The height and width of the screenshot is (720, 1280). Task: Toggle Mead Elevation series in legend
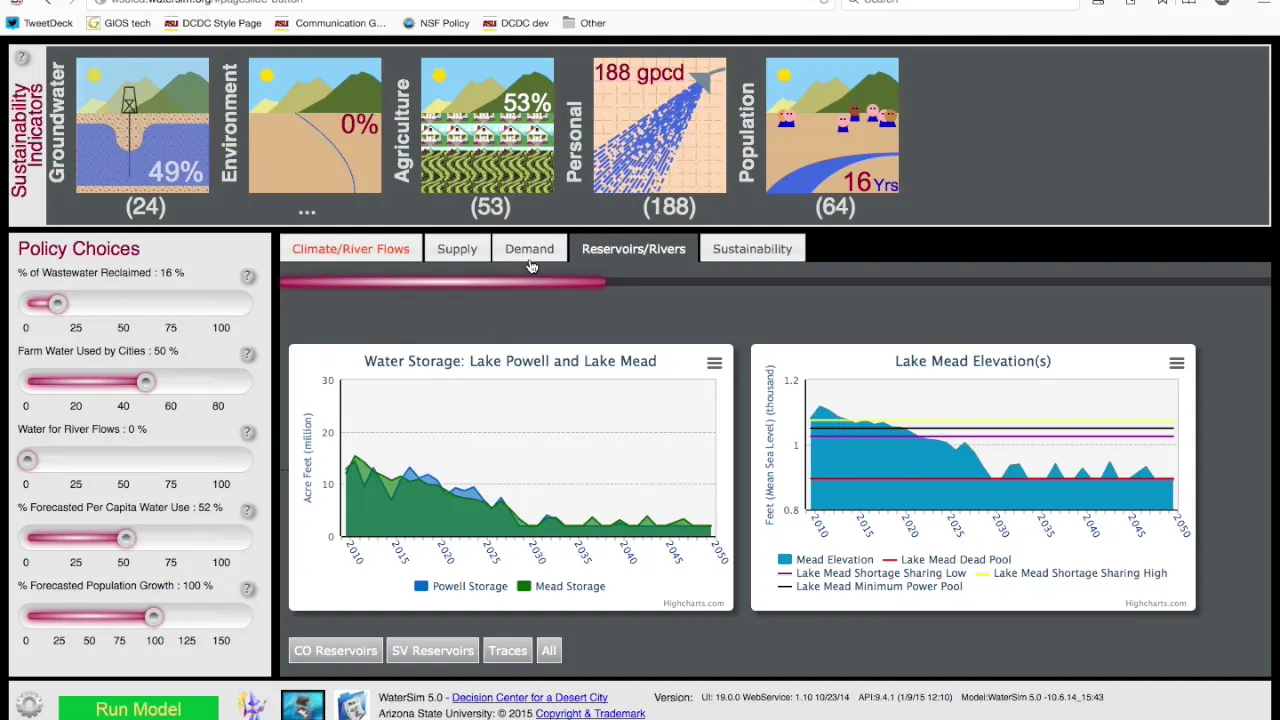coord(826,560)
